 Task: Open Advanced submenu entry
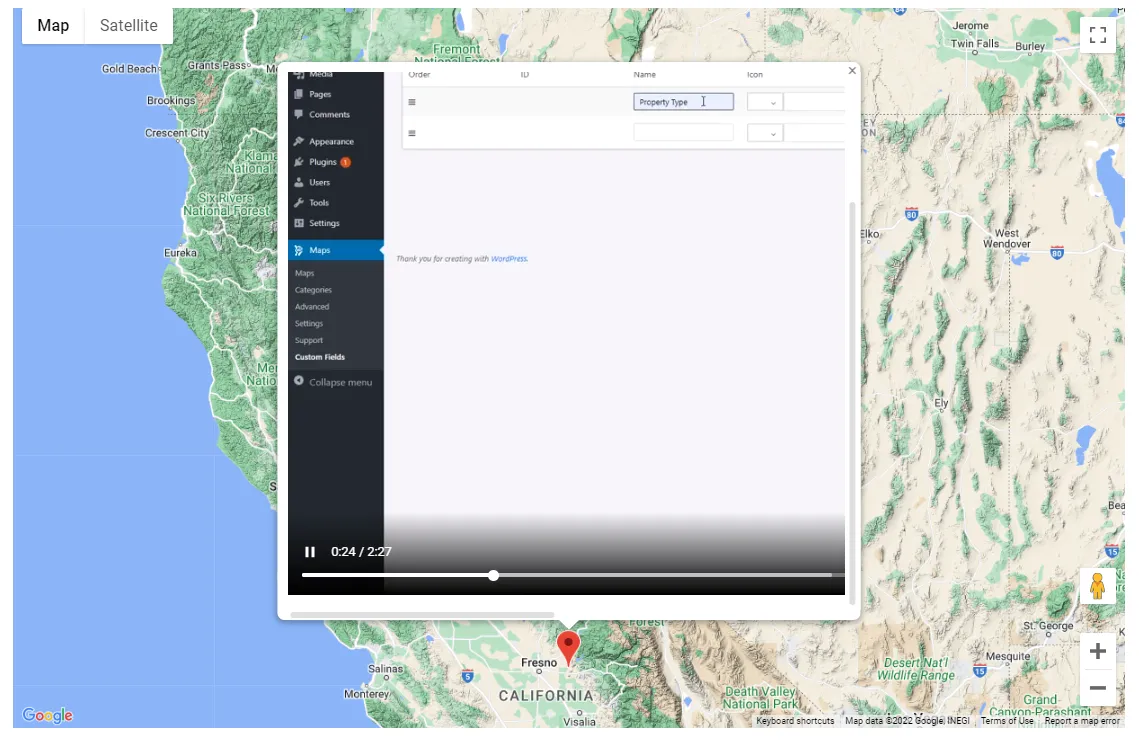tap(312, 307)
